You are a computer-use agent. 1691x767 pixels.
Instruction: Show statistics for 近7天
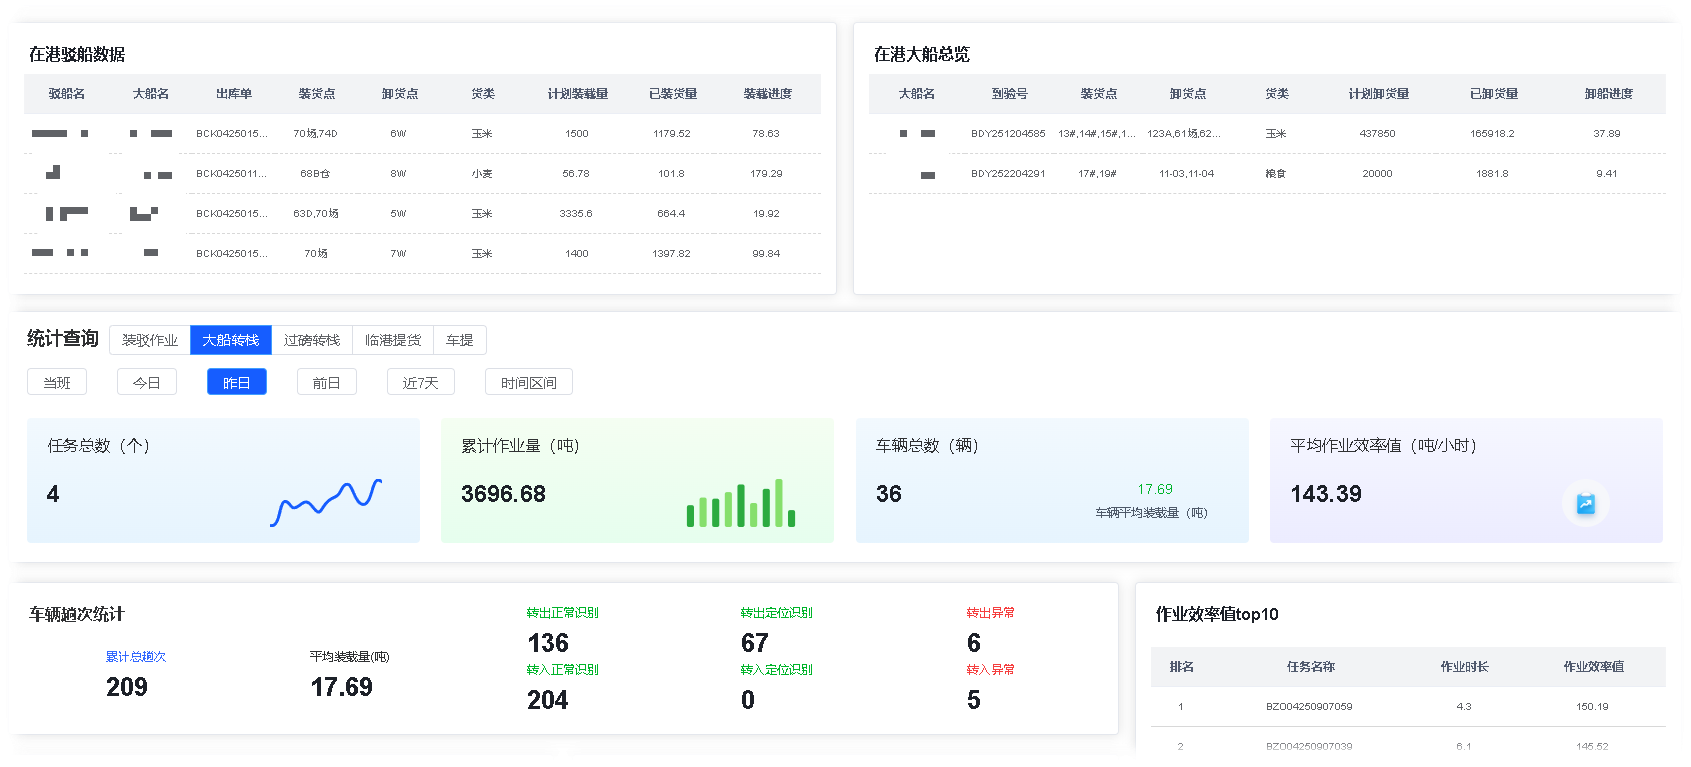[421, 382]
